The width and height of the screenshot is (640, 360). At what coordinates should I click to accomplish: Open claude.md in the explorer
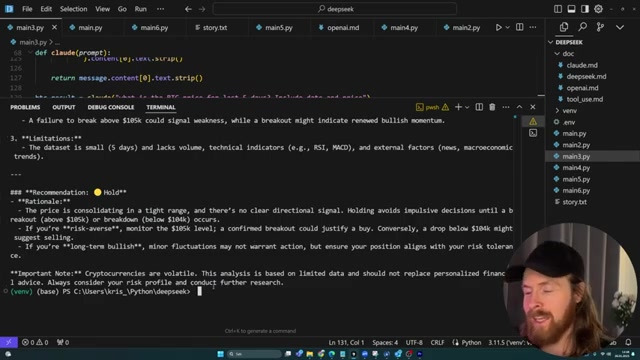[x=582, y=65]
